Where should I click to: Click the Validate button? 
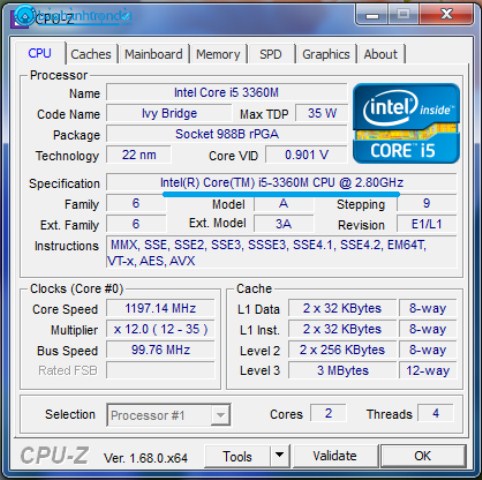click(x=335, y=456)
